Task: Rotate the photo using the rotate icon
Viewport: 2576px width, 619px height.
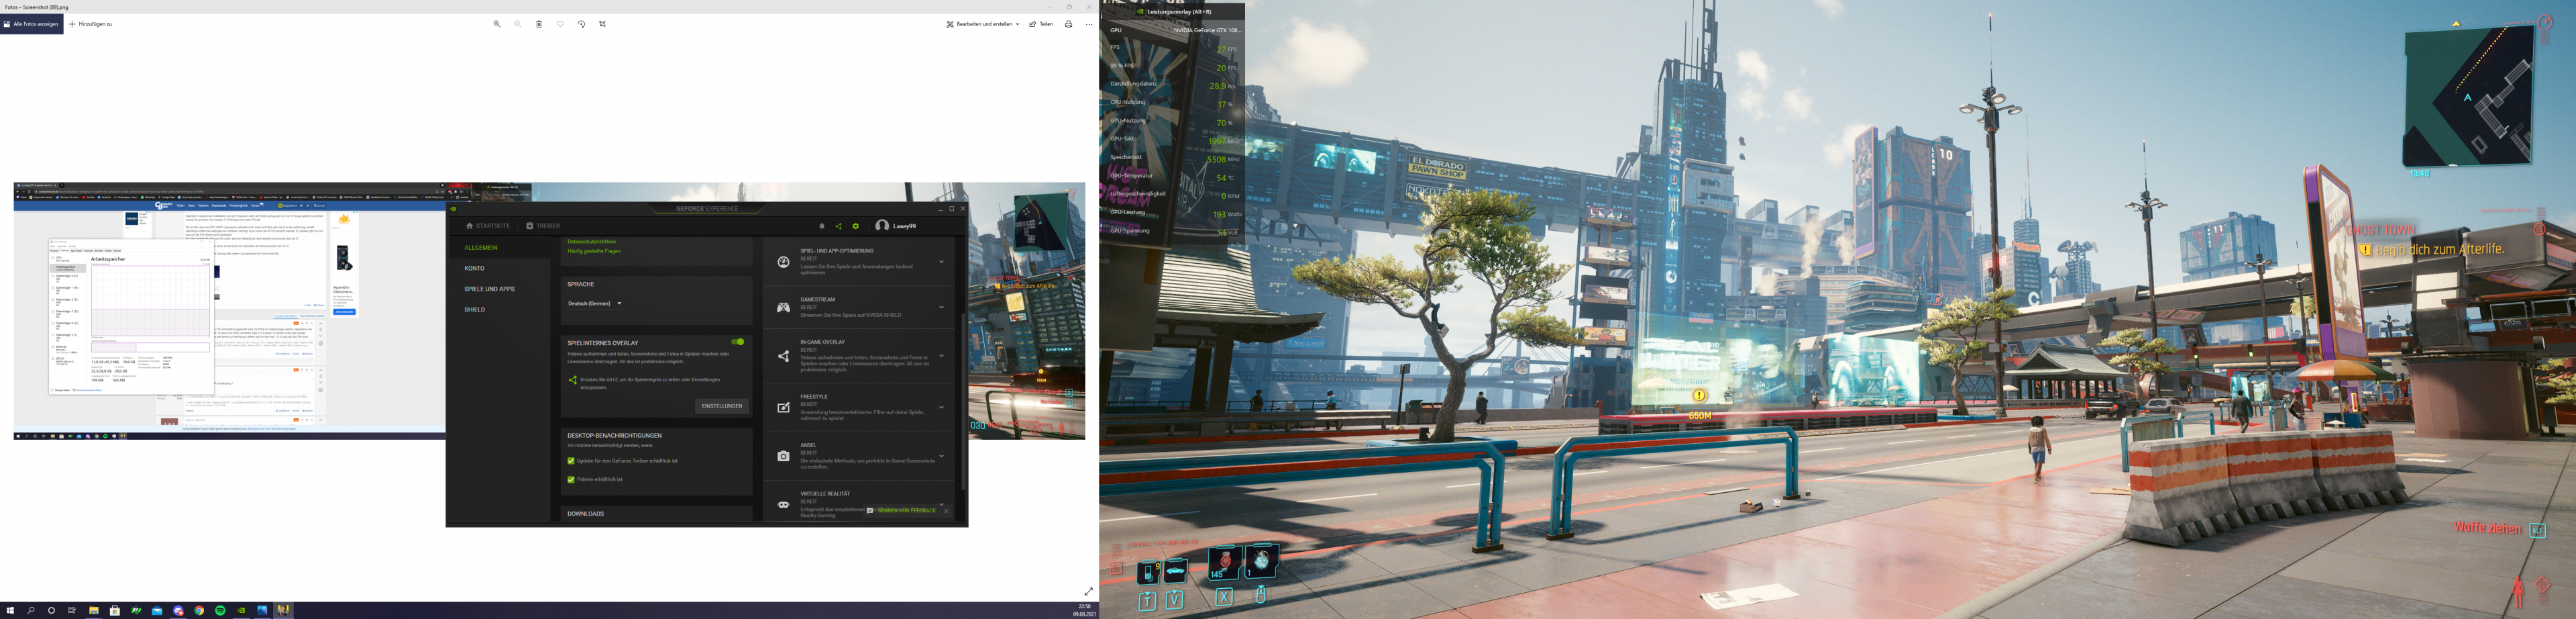Action: 581,24
